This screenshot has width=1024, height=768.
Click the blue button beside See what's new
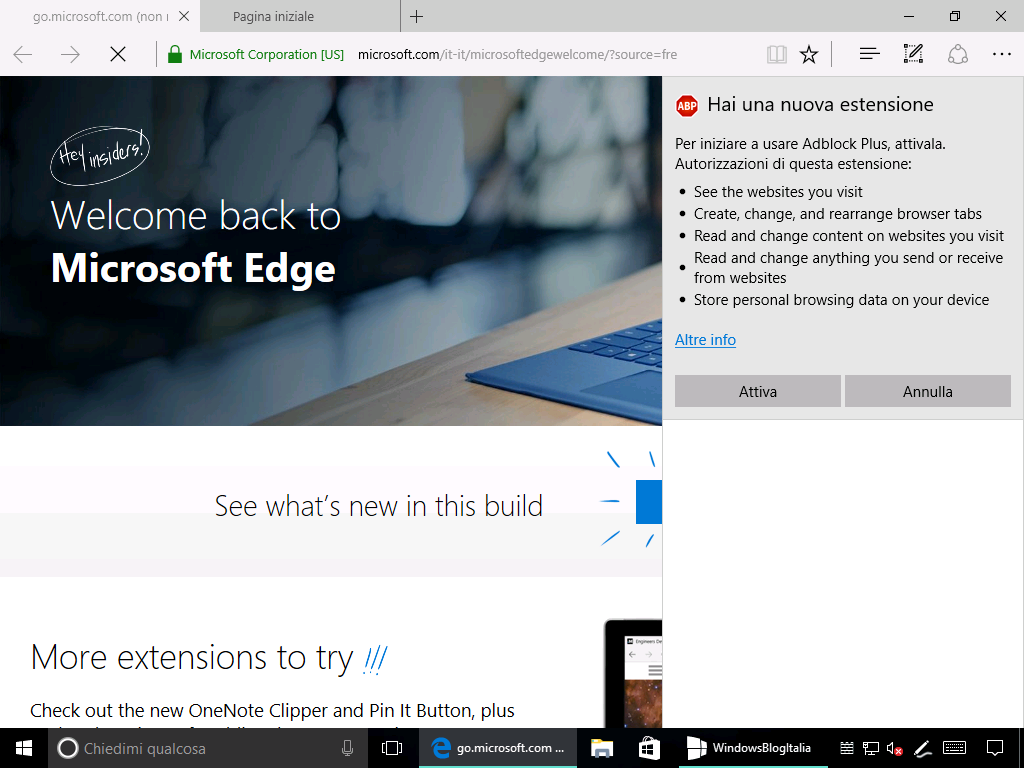648,501
